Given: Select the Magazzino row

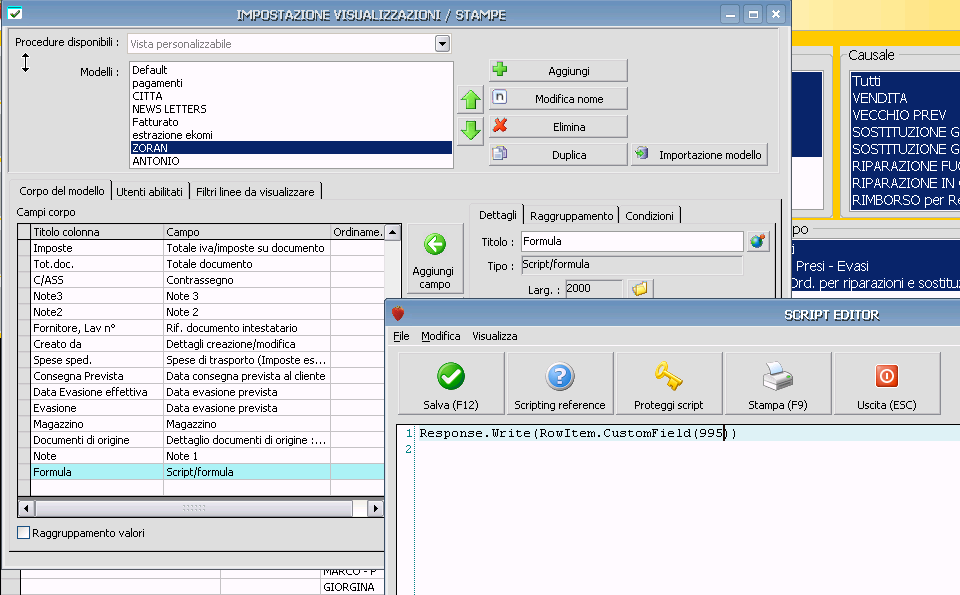Looking at the screenshot, I should coord(208,424).
